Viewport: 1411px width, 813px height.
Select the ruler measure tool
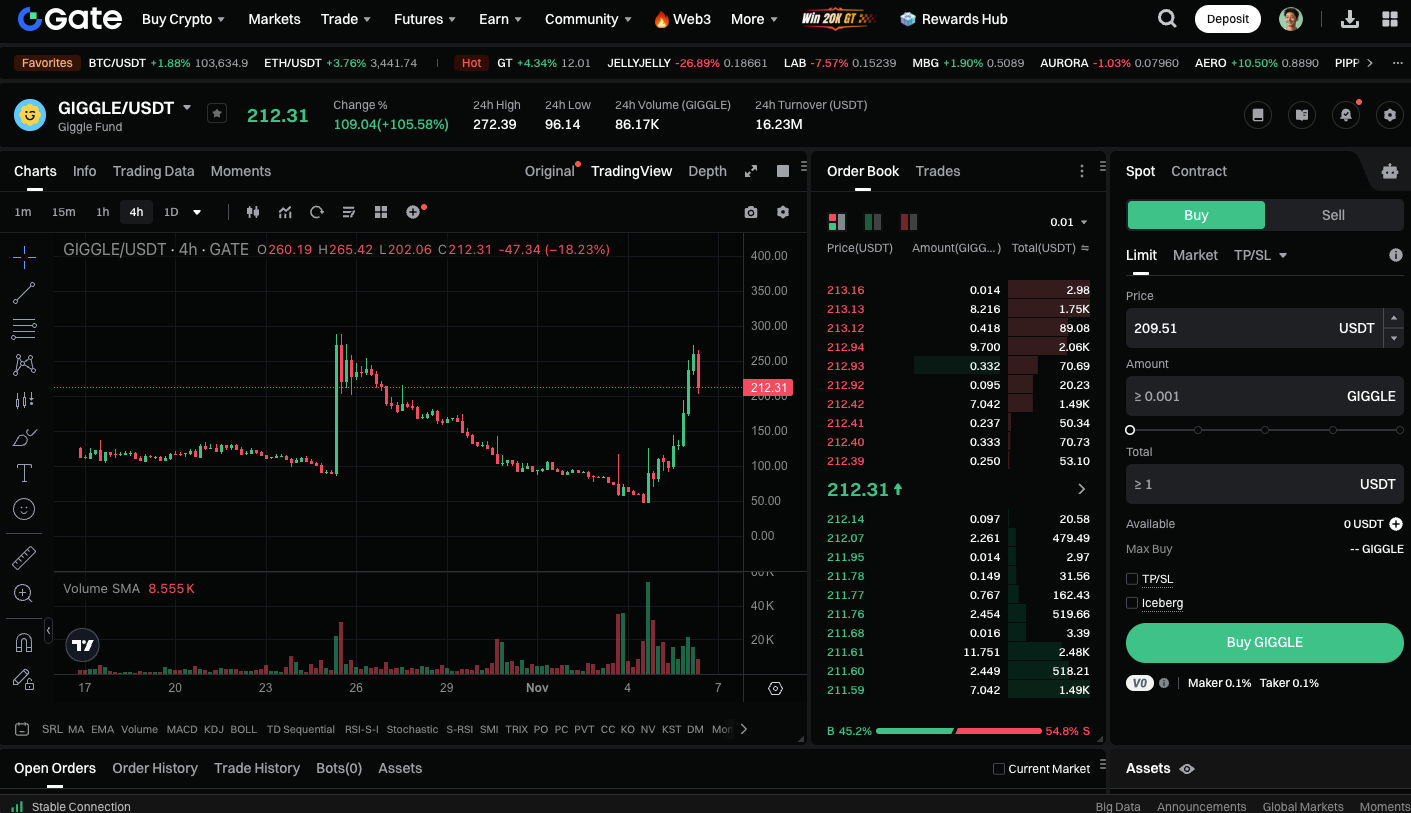(24, 557)
